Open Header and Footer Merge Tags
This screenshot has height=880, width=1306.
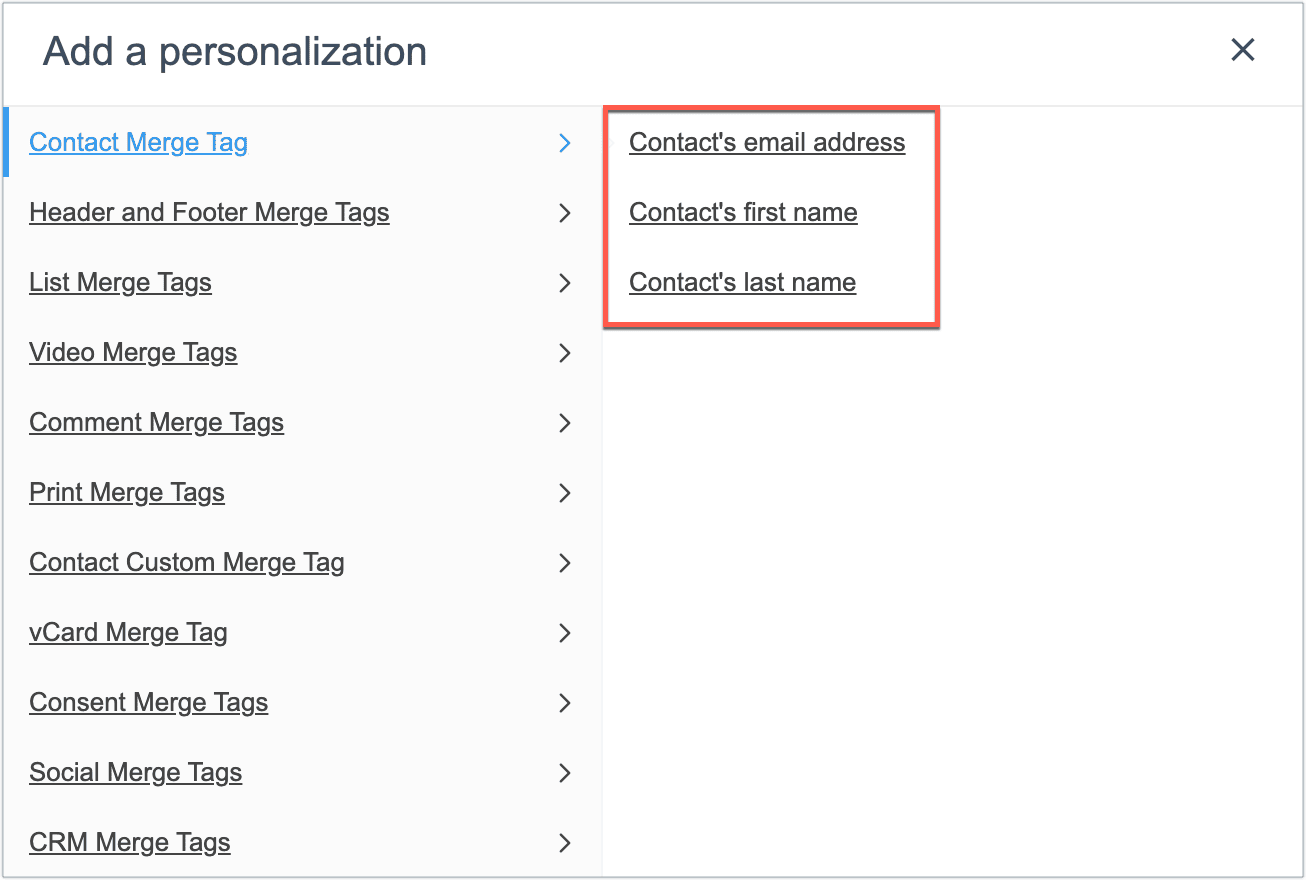coord(209,212)
